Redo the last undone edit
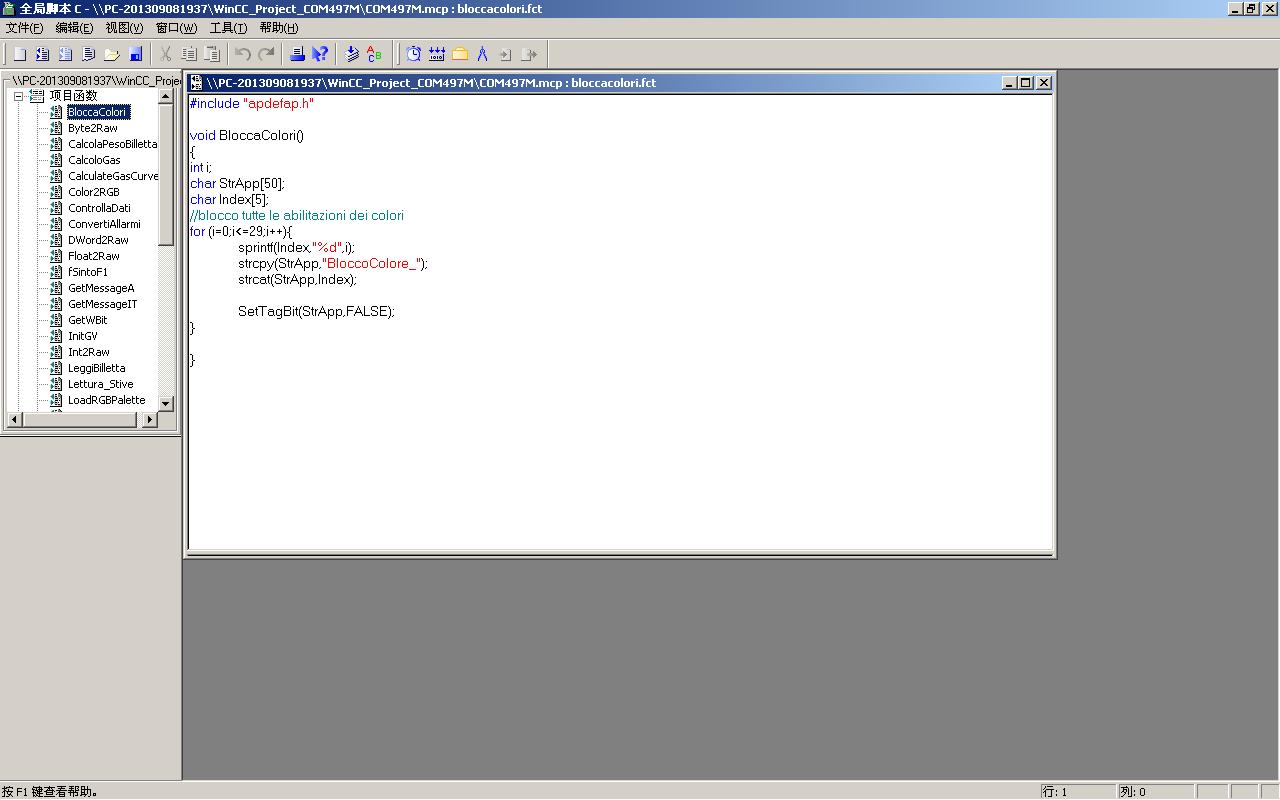Image resolution: width=1280 pixels, height=800 pixels. [266, 54]
